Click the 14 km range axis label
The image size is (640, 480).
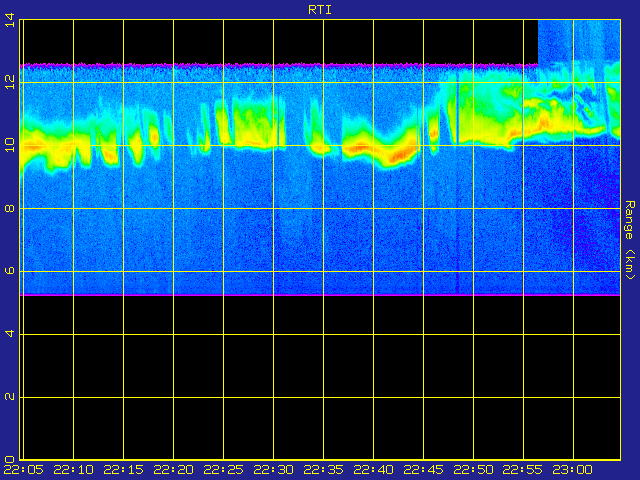pos(10,20)
